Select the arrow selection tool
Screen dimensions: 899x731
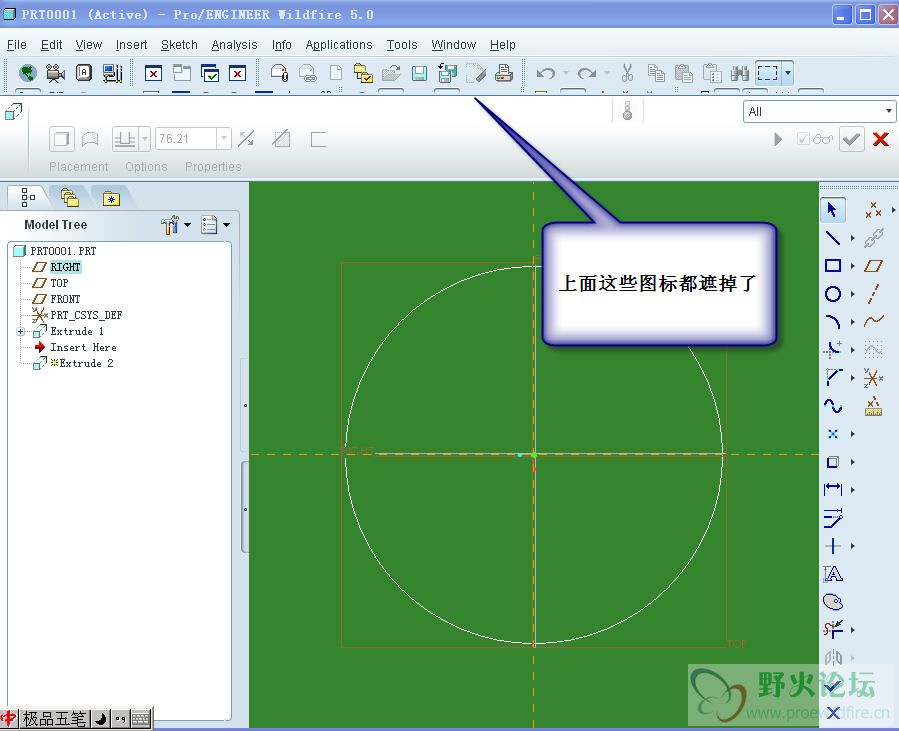832,210
